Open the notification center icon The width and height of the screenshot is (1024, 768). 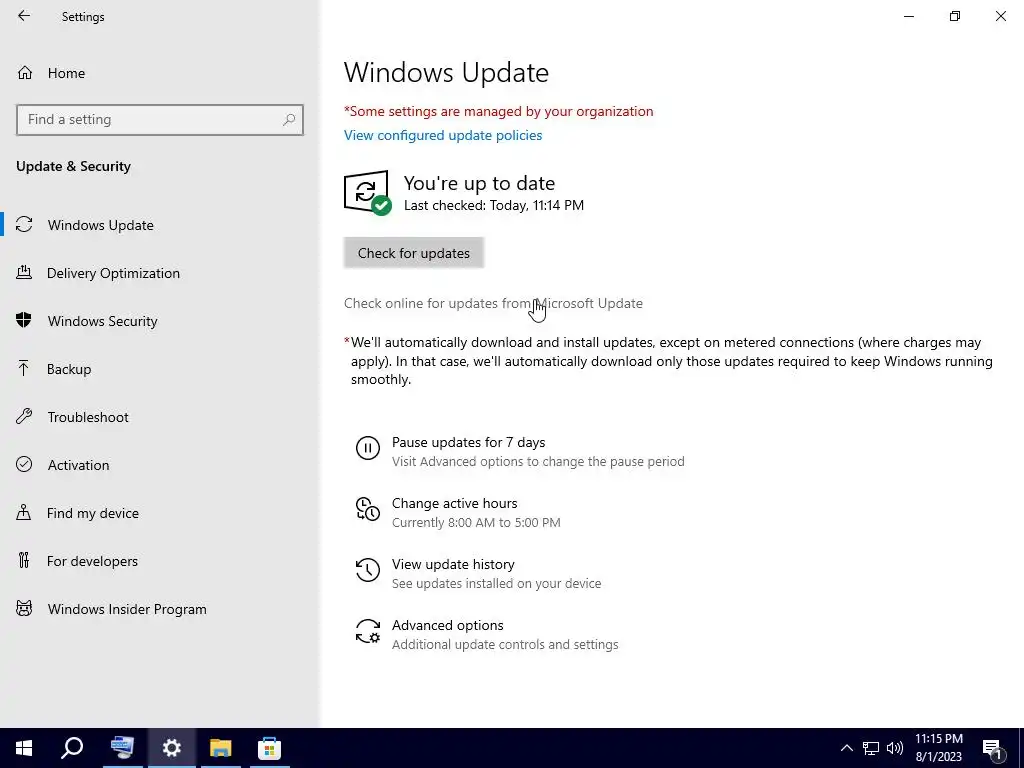[992, 750]
